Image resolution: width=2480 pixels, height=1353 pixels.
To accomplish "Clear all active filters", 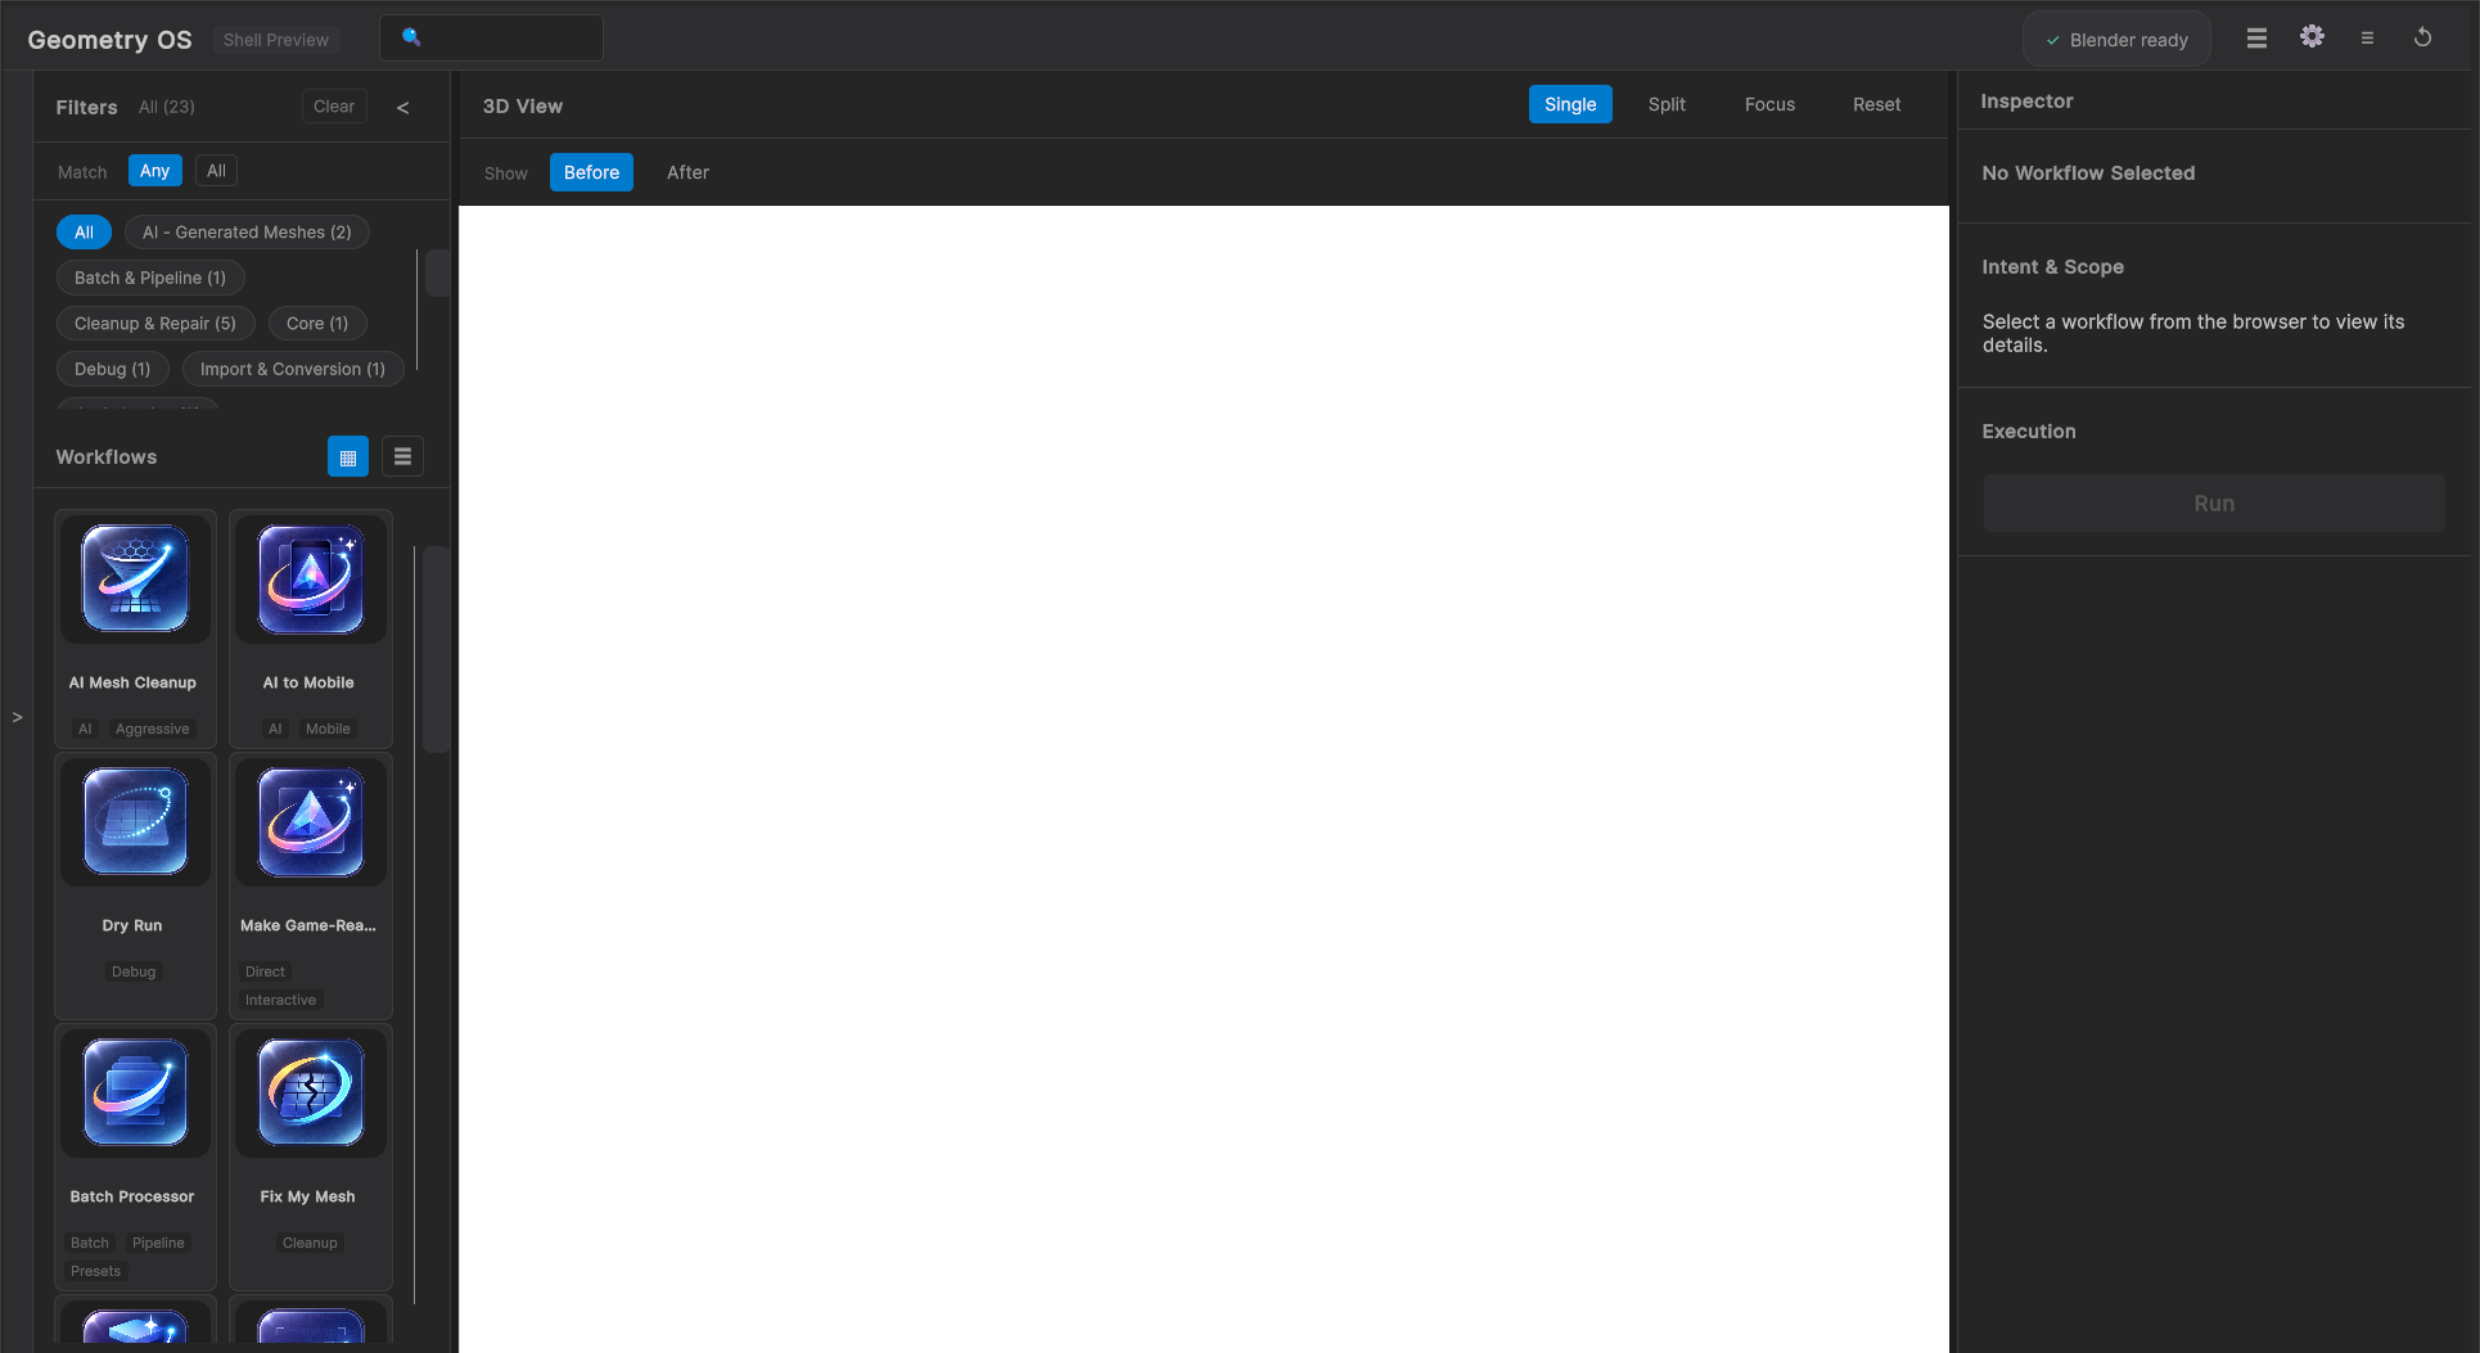I will pos(333,106).
